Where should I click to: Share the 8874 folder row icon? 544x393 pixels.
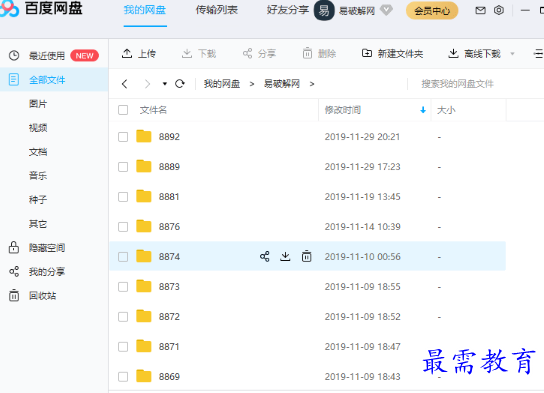(x=264, y=257)
